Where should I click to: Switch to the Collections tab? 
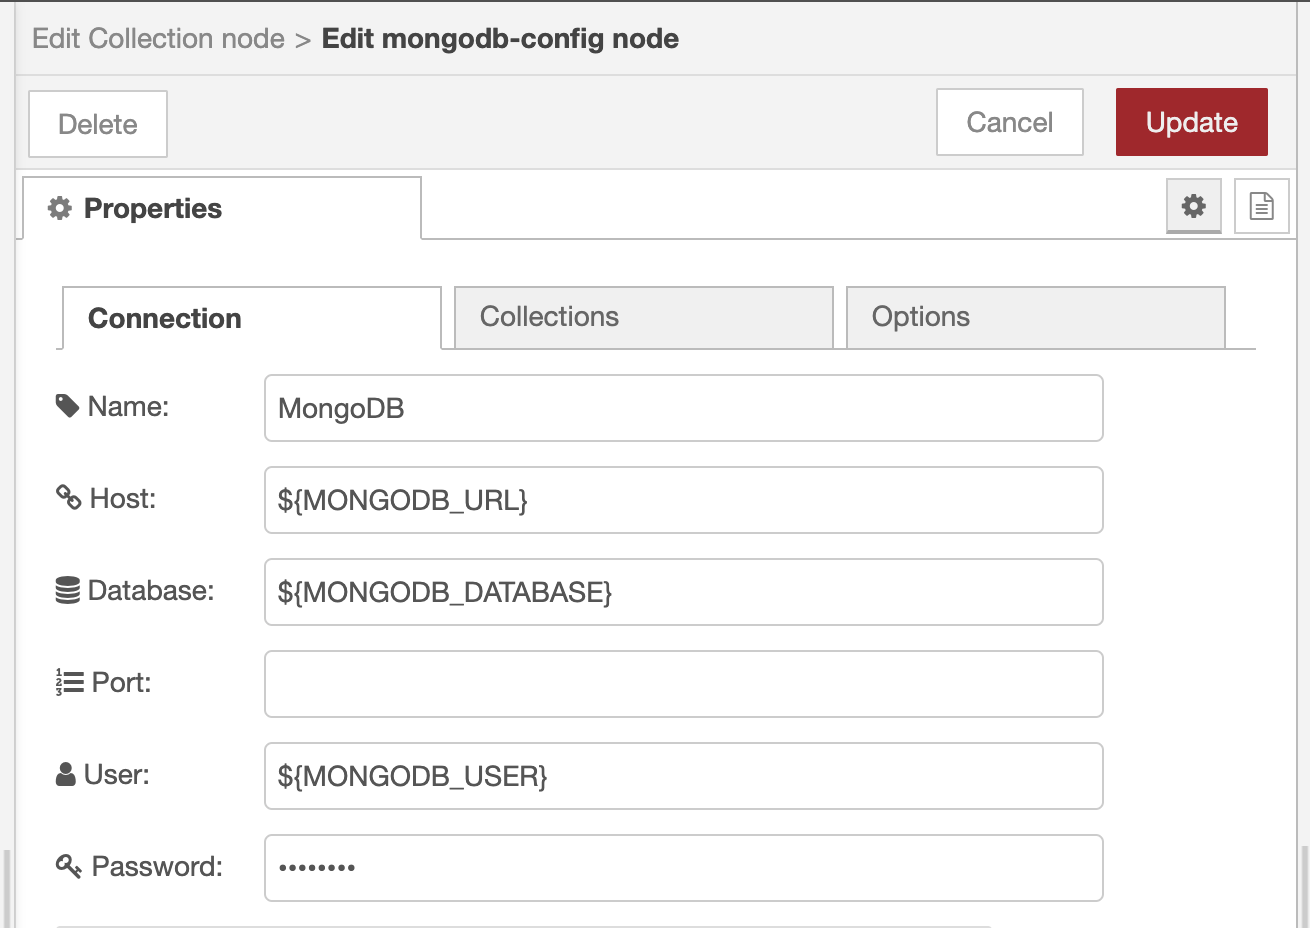644,317
